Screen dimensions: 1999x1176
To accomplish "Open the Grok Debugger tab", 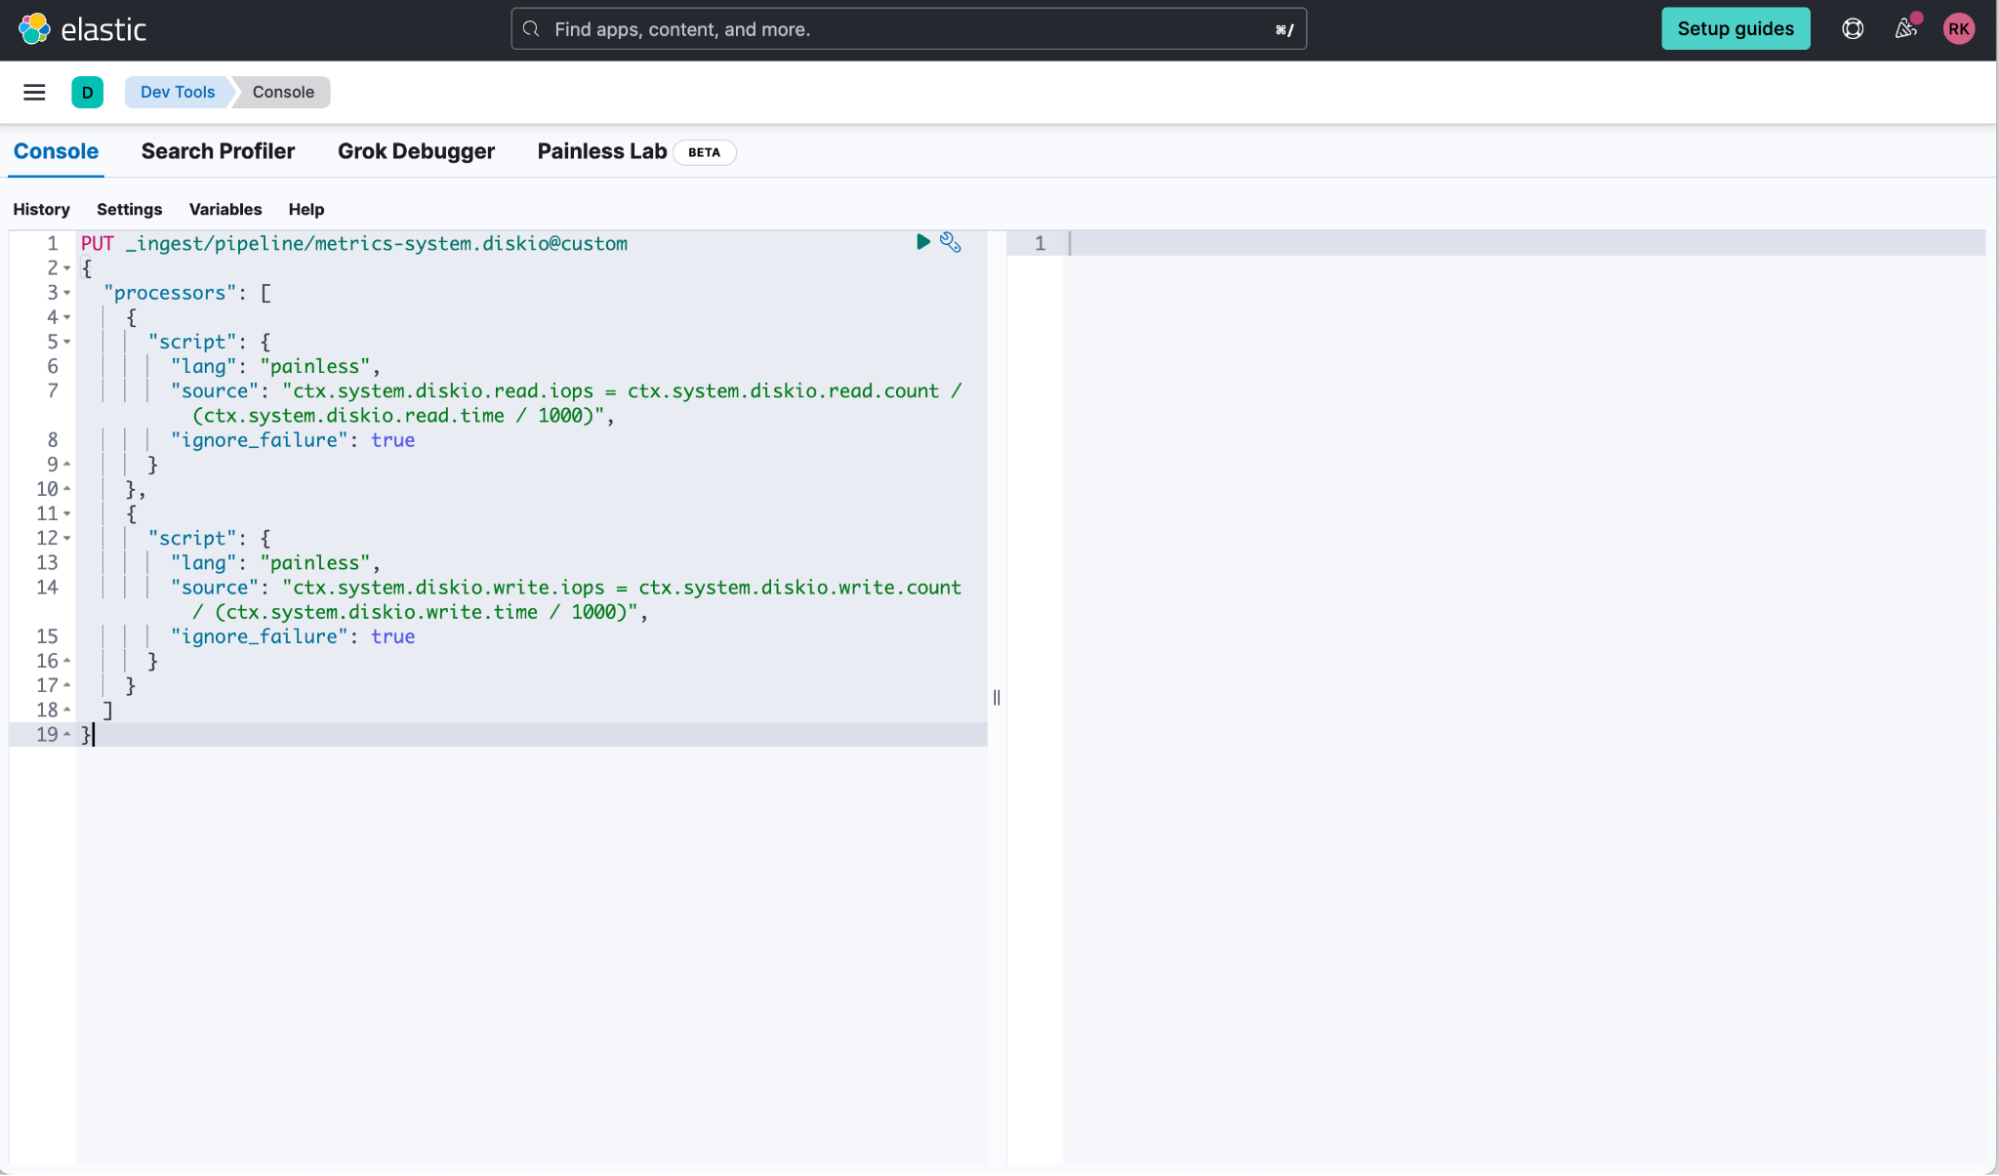I will click(416, 150).
